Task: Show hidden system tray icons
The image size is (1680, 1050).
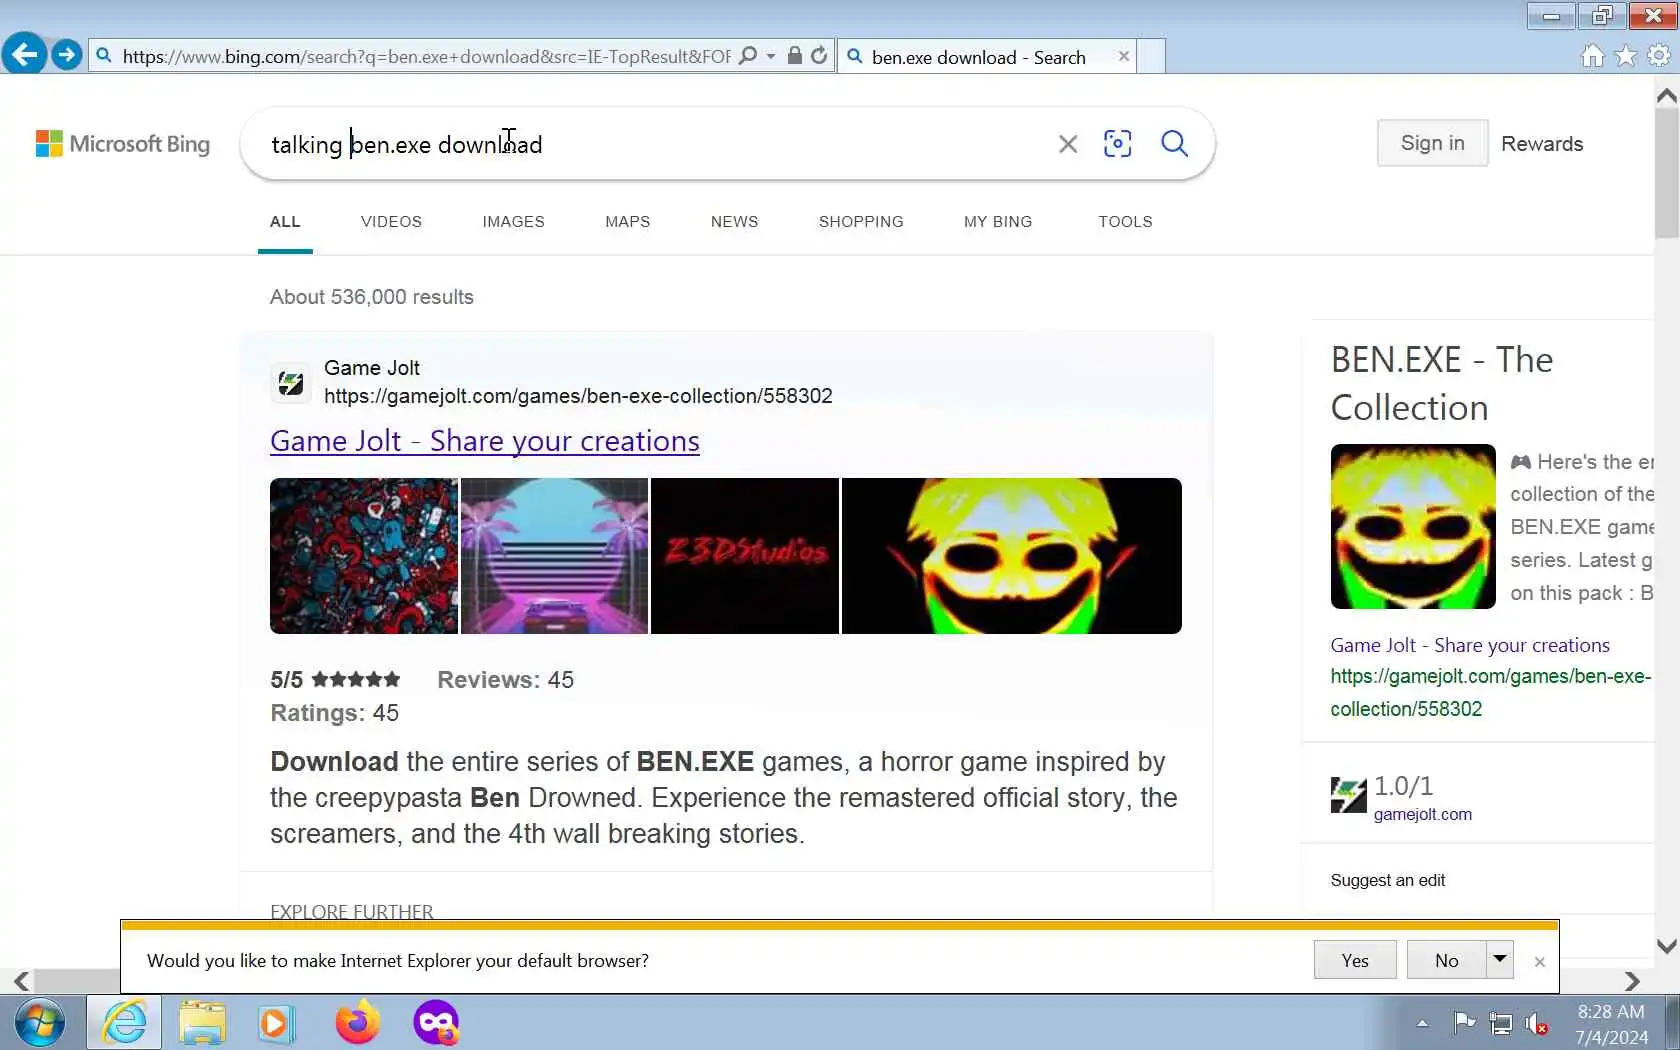Action: [x=1422, y=1023]
